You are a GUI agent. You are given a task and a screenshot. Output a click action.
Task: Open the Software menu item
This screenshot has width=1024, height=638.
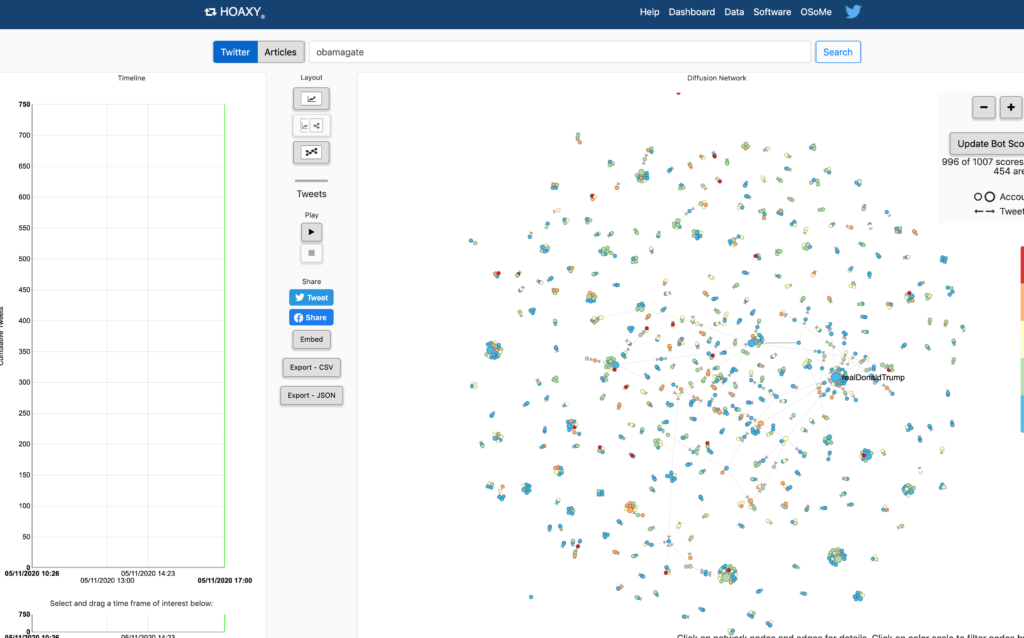[x=772, y=12]
